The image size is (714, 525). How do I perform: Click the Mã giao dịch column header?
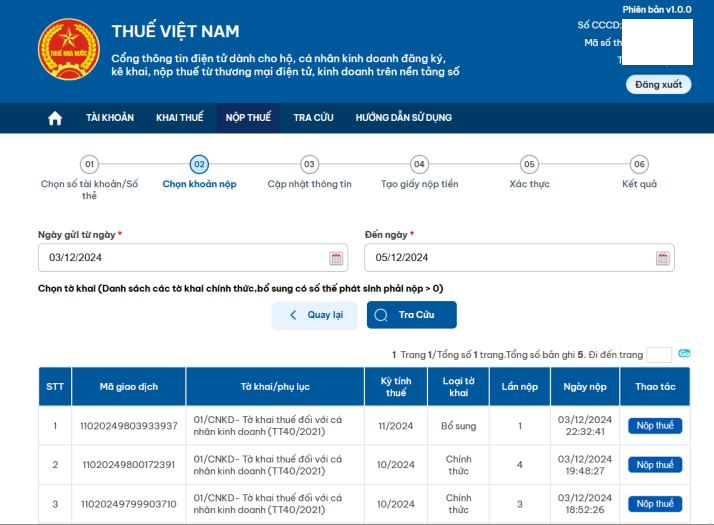tap(129, 387)
